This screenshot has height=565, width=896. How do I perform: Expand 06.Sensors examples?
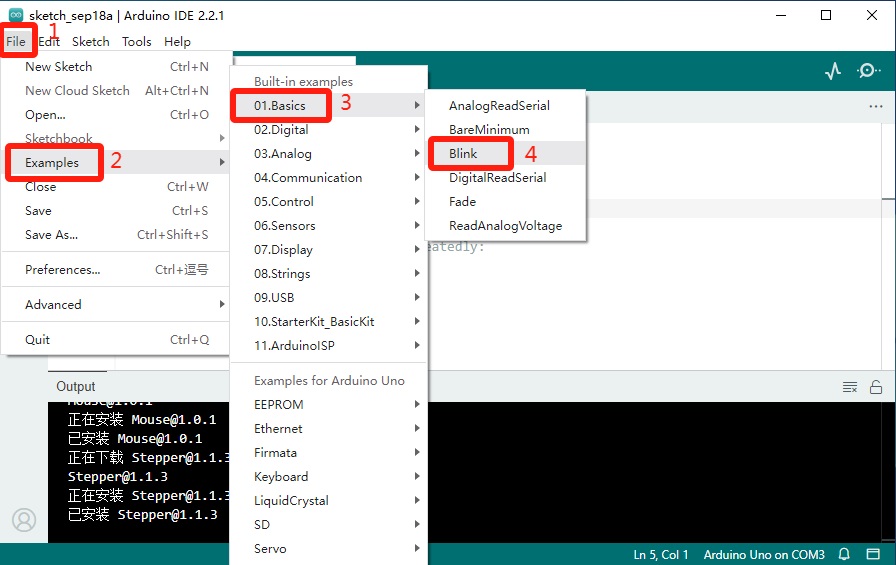coord(329,226)
